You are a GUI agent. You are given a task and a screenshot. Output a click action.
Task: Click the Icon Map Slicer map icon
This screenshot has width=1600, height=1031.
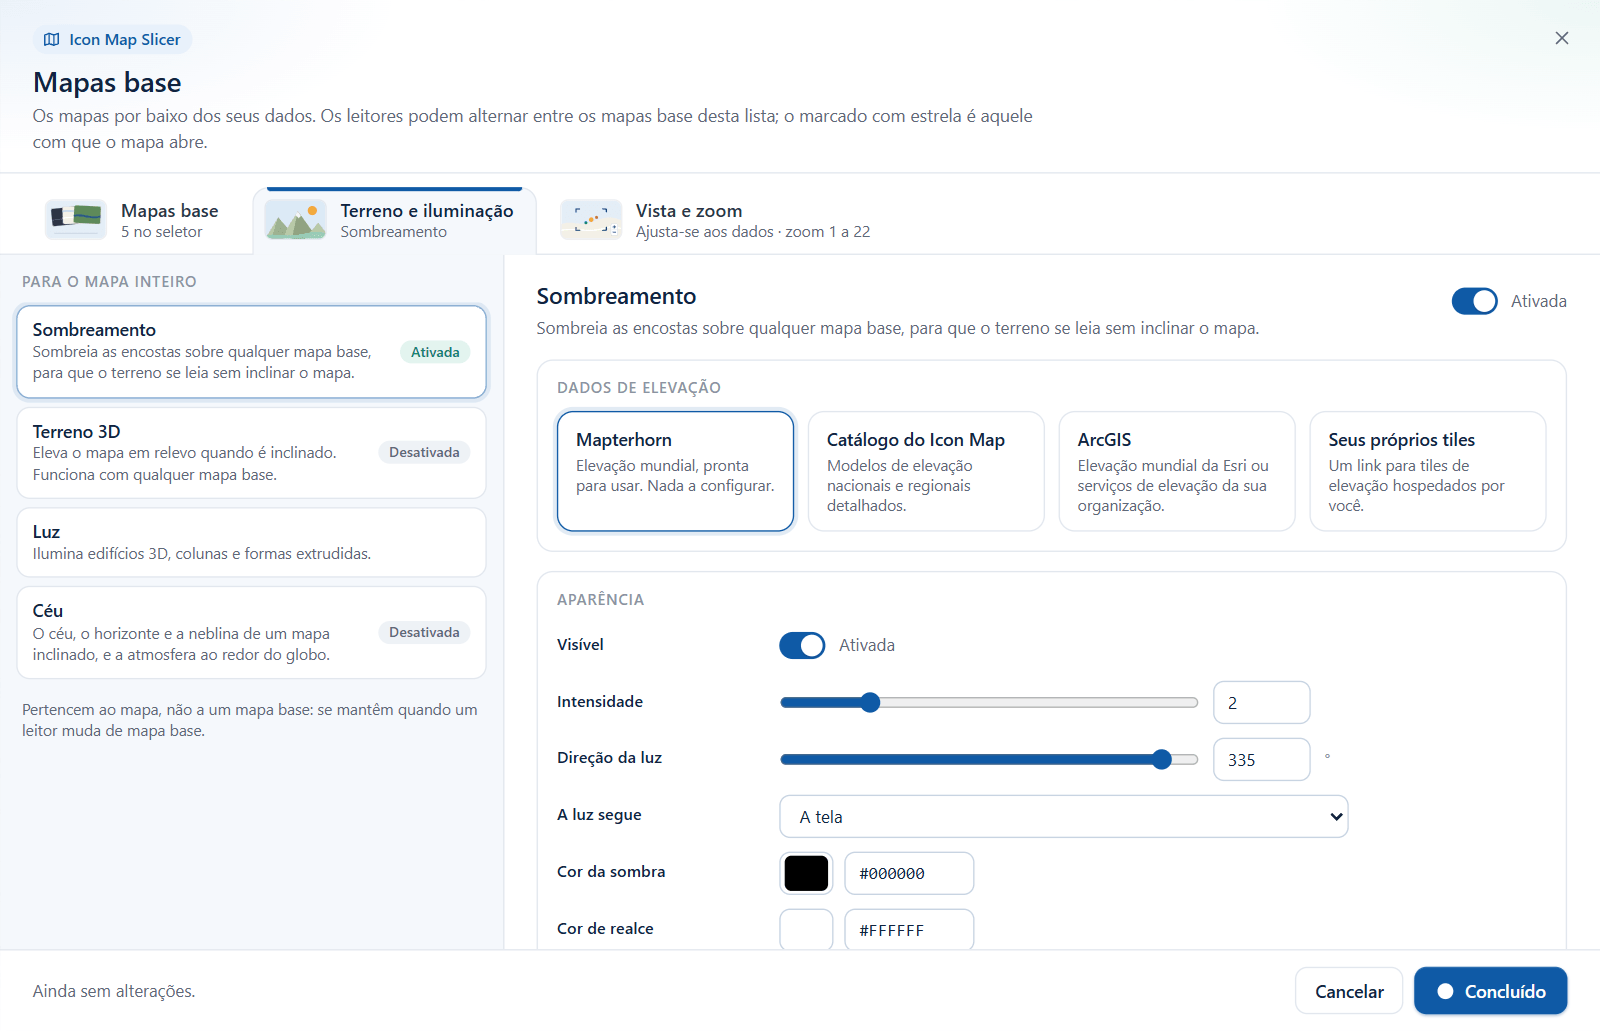pyautogui.click(x=52, y=40)
